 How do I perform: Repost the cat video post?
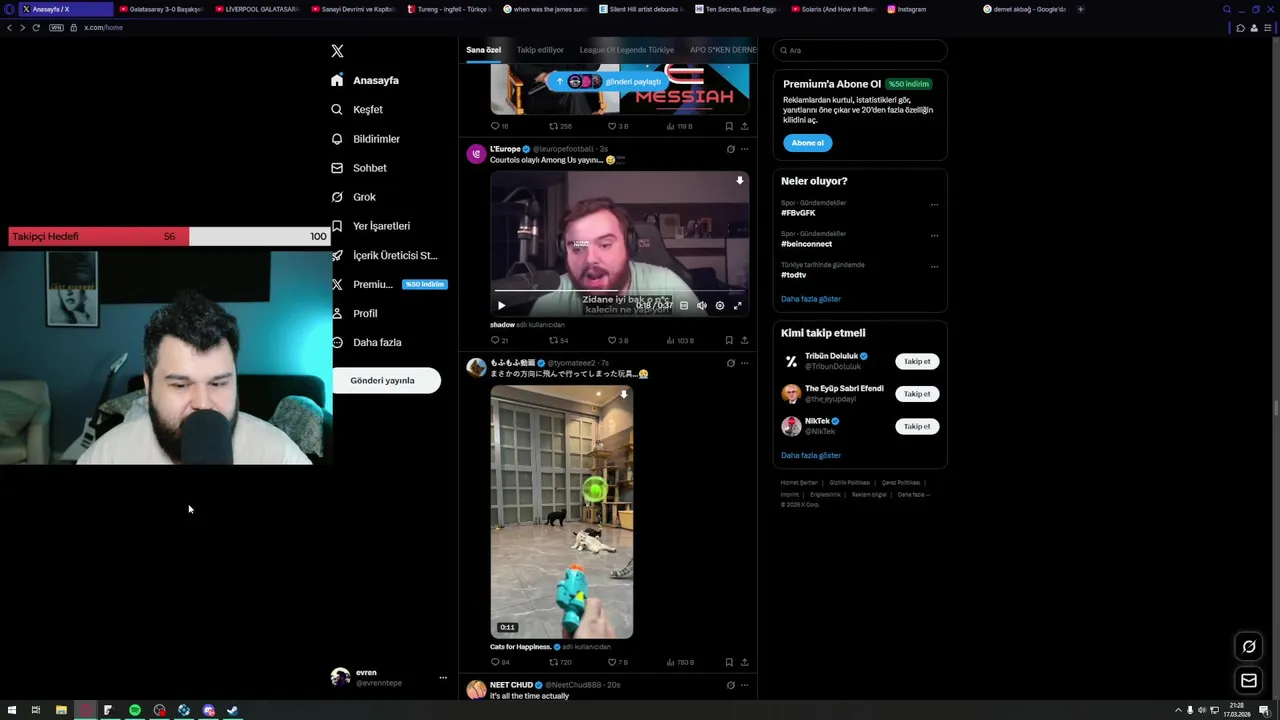pos(560,662)
